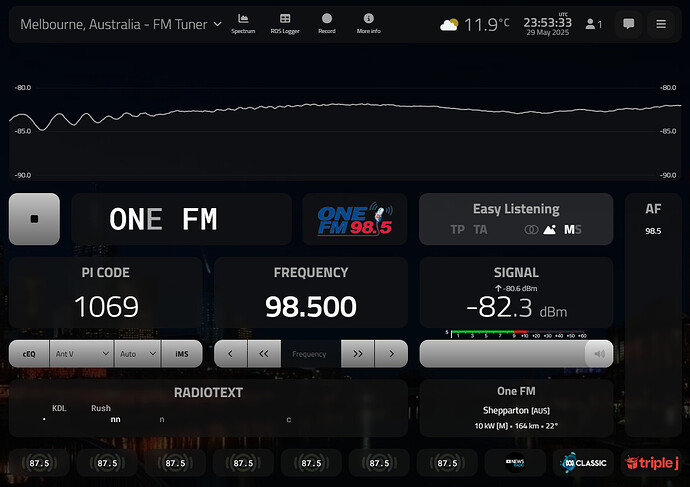The width and height of the screenshot is (690, 487).
Task: Mute audio with the speaker icon
Action: 599,354
